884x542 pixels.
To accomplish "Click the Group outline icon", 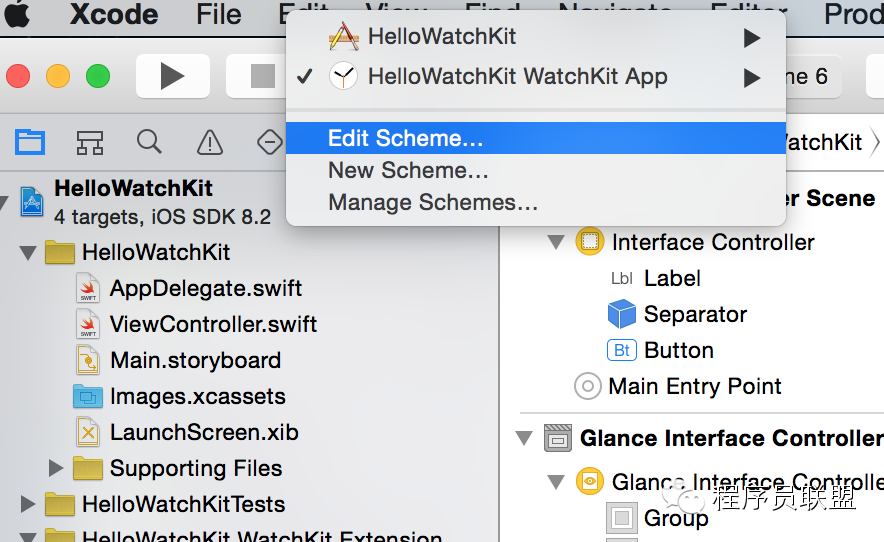I will [x=622, y=518].
